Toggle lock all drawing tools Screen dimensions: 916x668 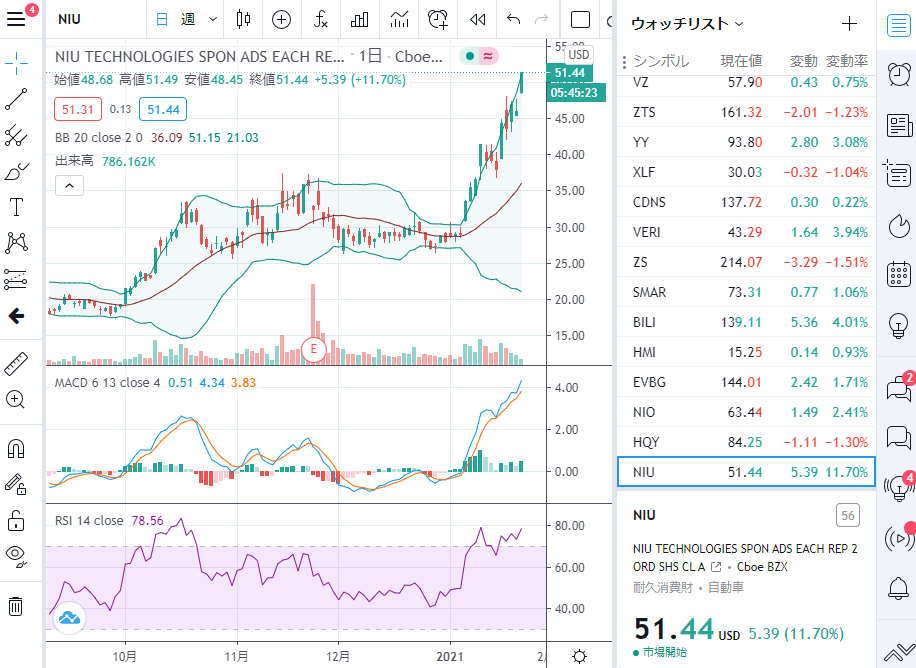click(16, 520)
